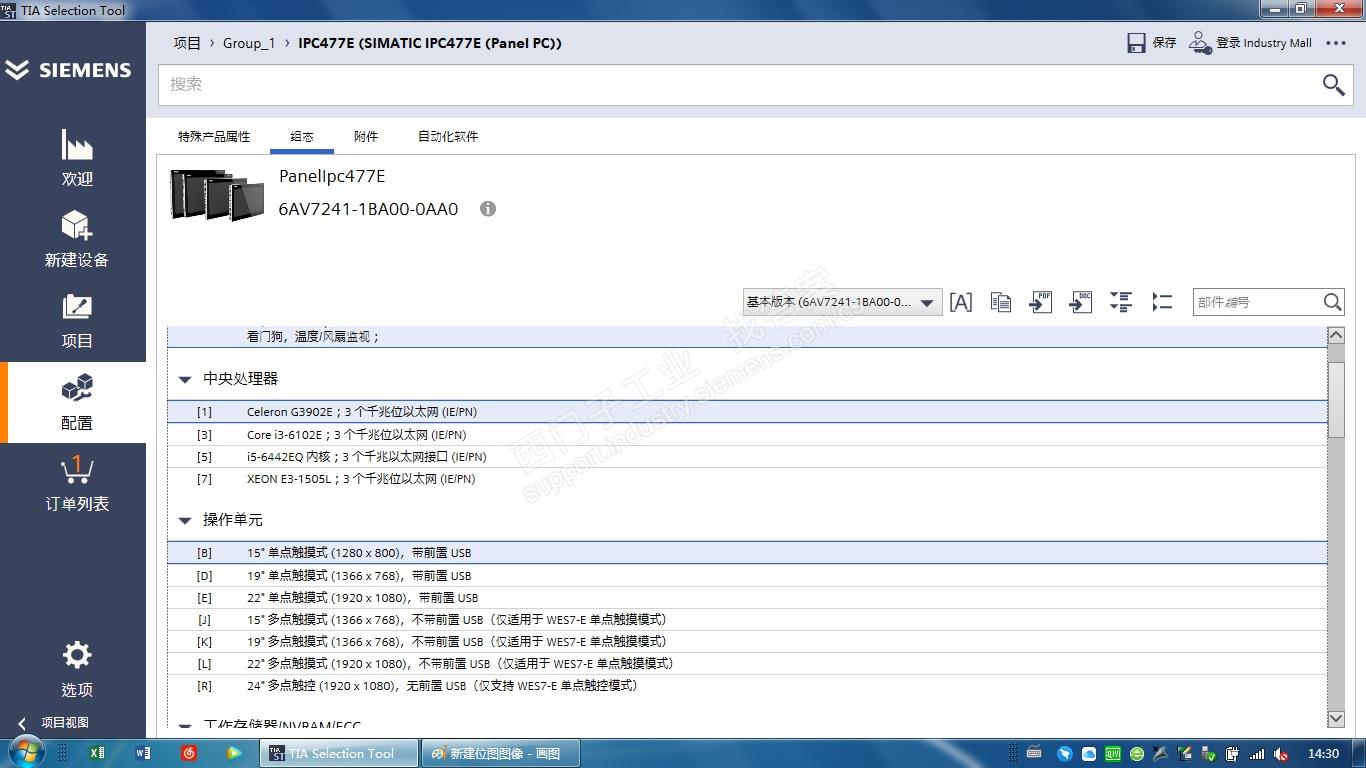This screenshot has height=768, width=1366.
Task: Go to Group_1 in the breadcrumb
Action: coord(249,43)
